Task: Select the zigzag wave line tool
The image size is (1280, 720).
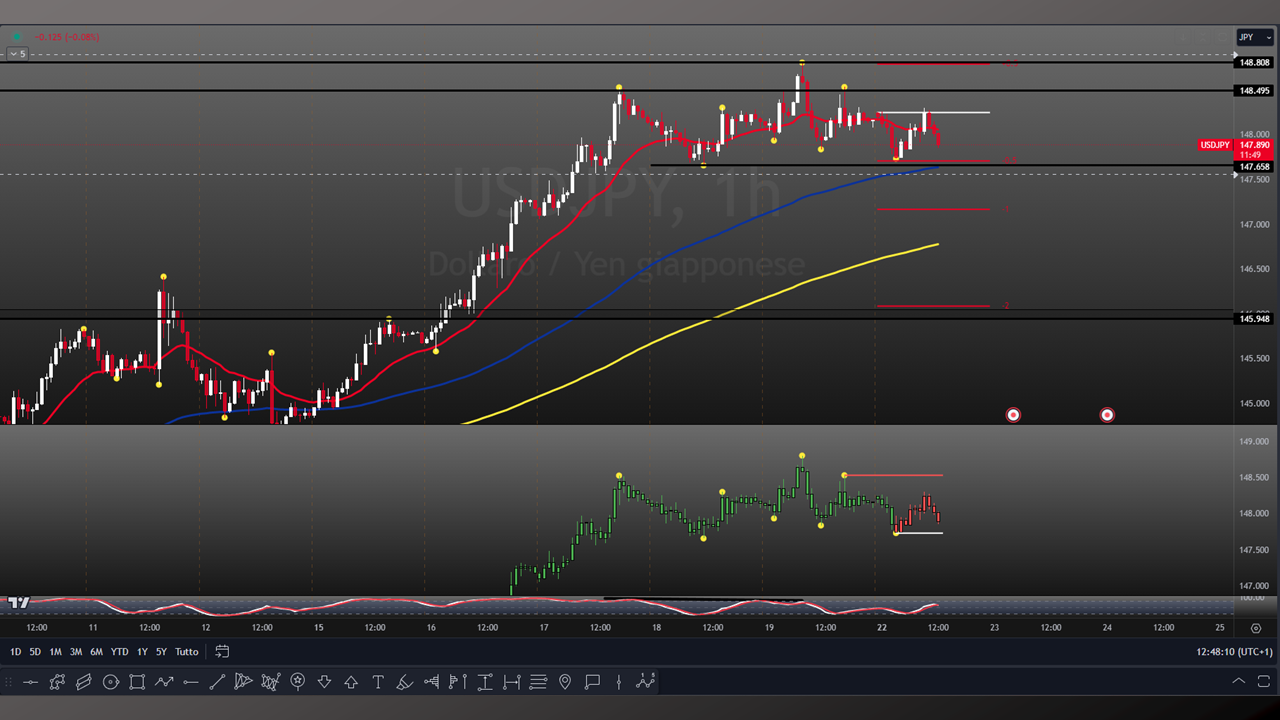Action: pyautogui.click(x=164, y=682)
